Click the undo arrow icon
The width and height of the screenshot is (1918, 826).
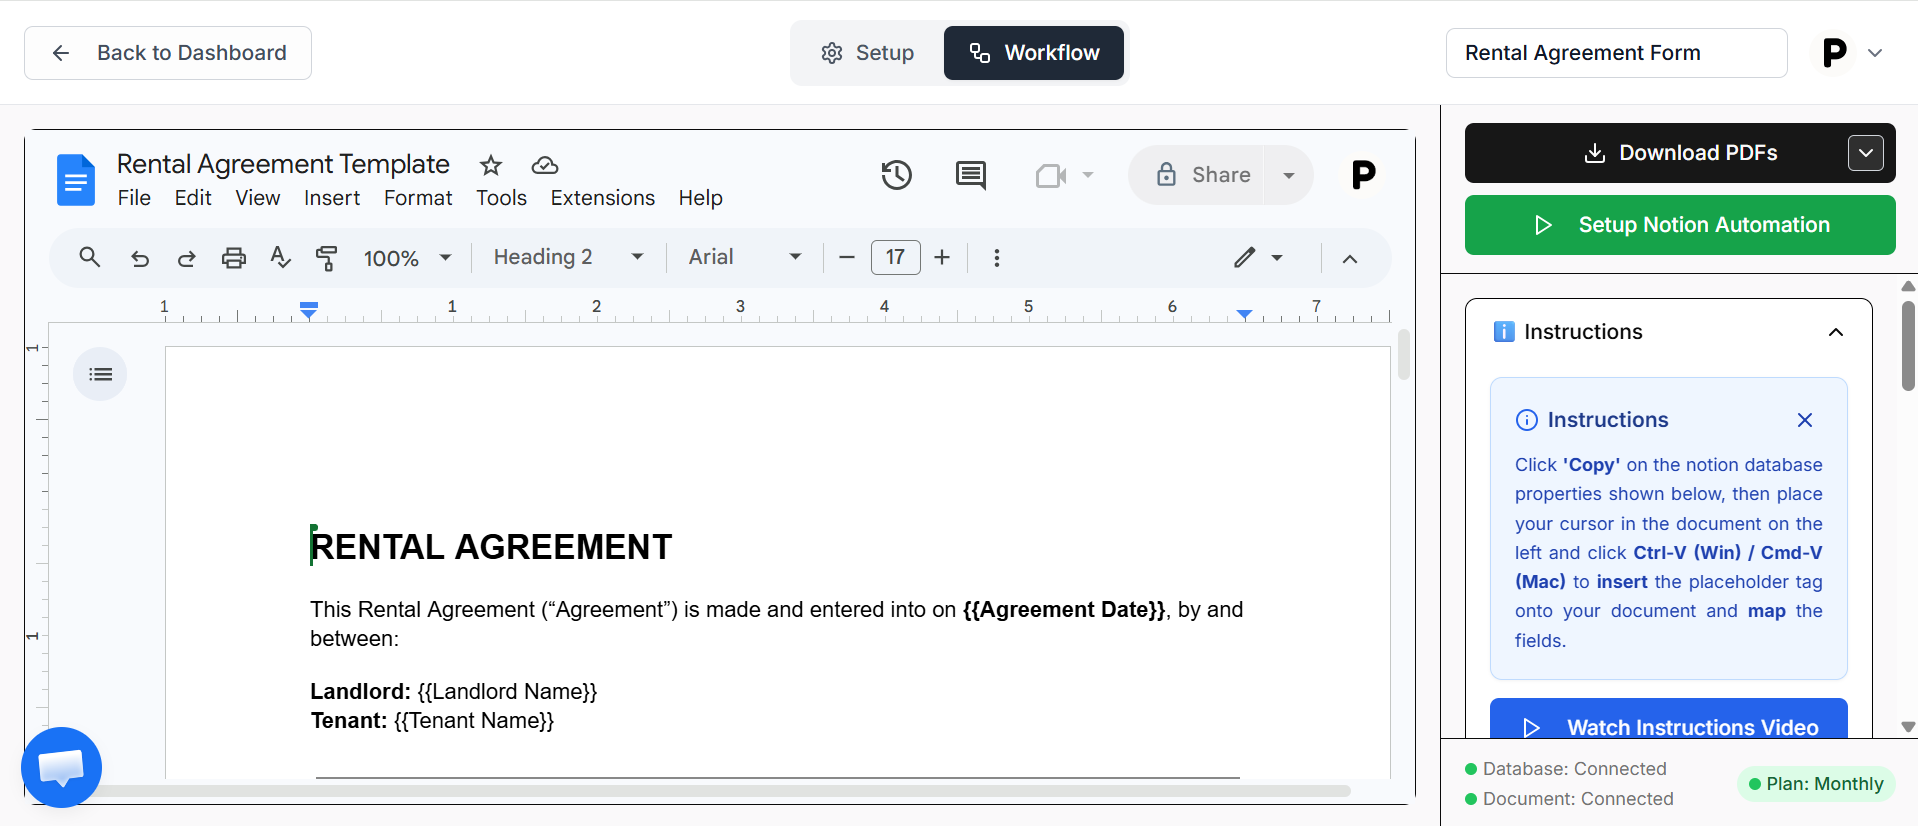point(140,258)
